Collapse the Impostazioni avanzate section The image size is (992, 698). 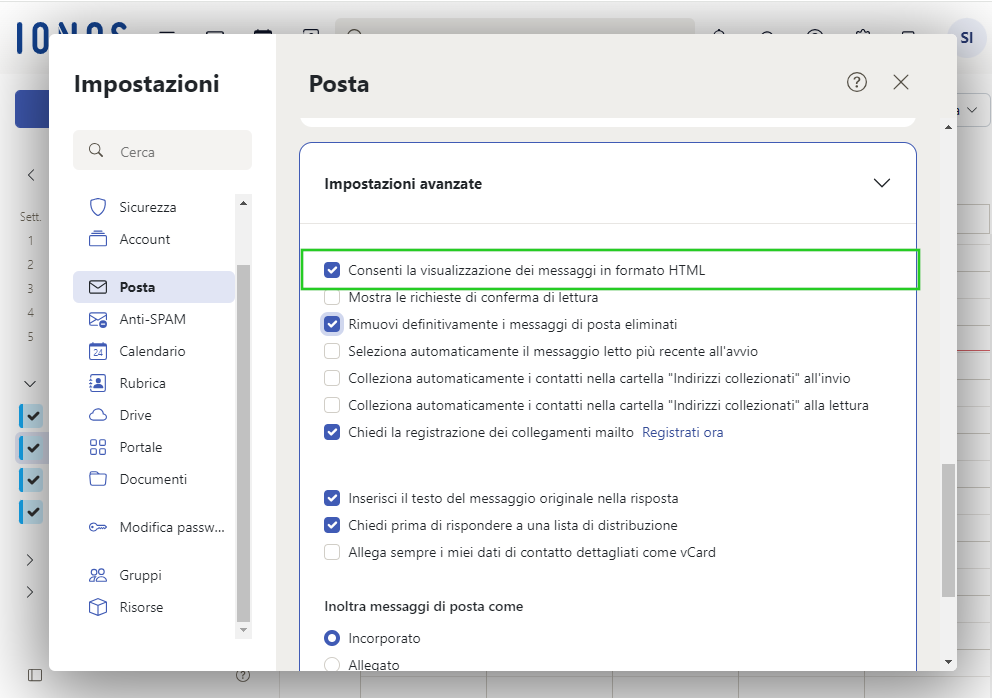(x=881, y=184)
